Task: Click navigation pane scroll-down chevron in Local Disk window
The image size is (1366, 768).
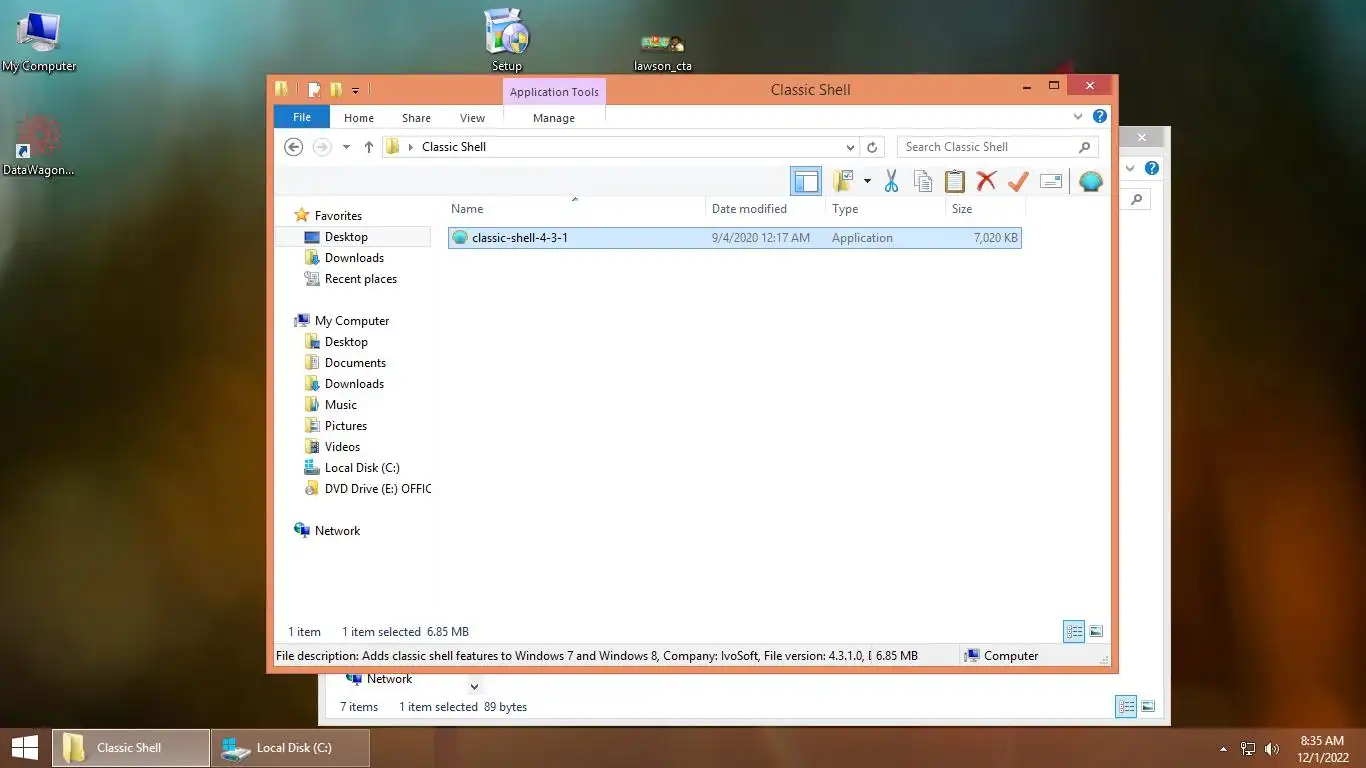Action: 475,686
